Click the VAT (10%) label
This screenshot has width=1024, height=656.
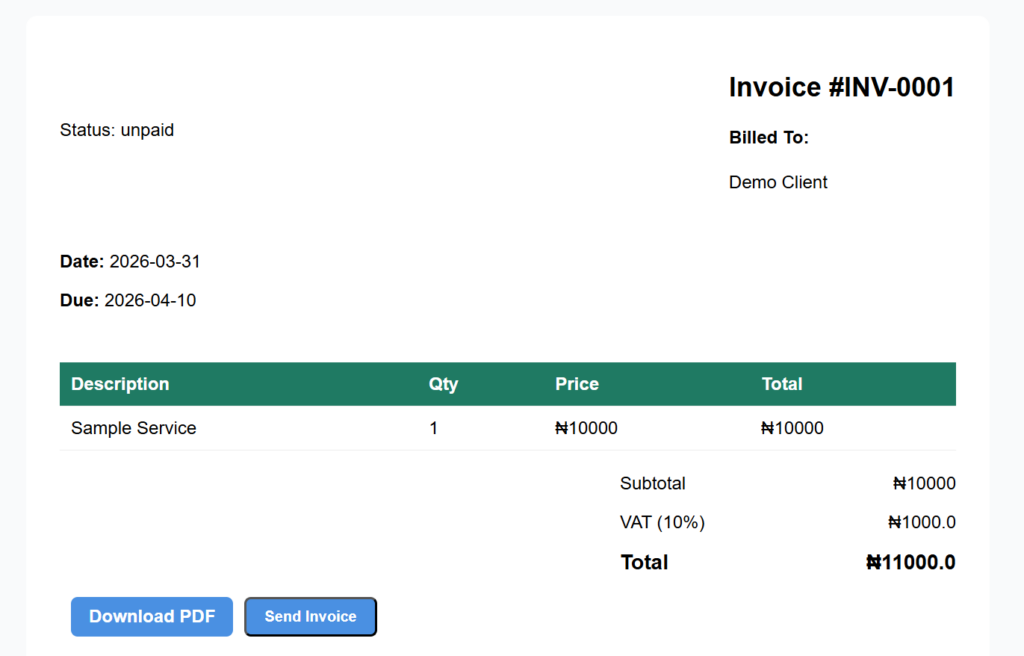[662, 523]
